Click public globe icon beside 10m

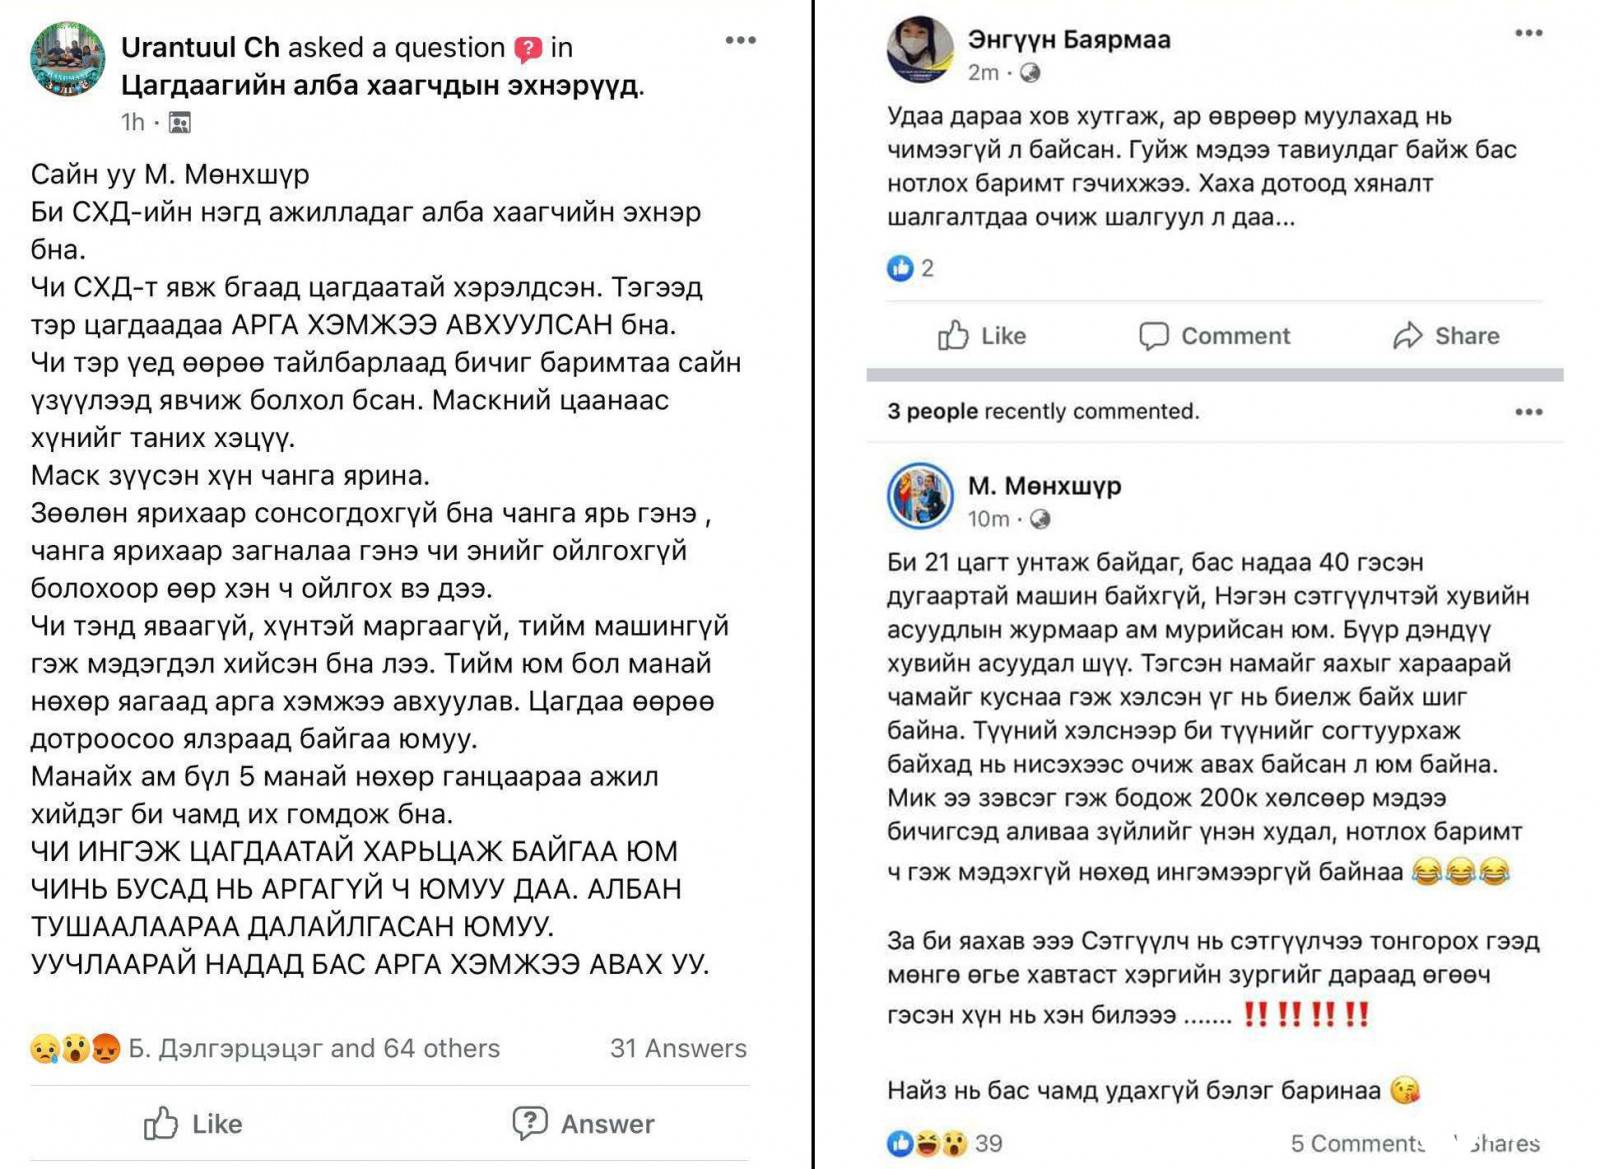(1040, 519)
